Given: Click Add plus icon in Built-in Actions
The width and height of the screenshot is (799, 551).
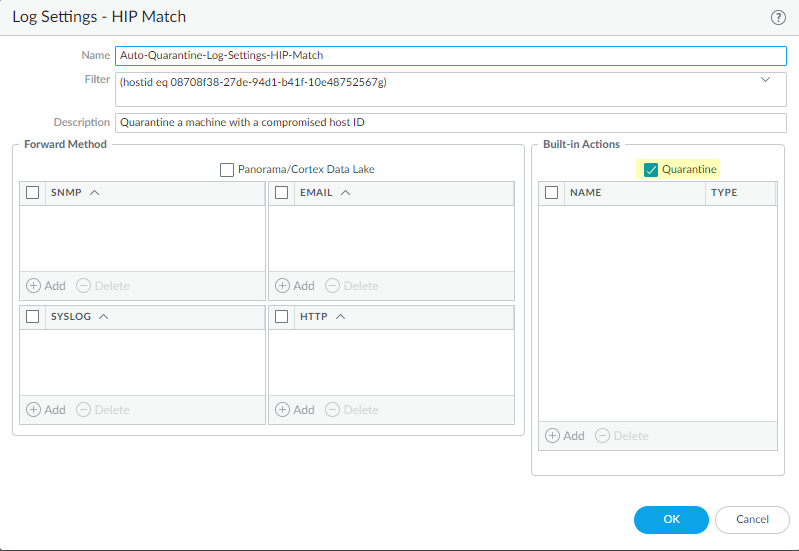Looking at the screenshot, I should [553, 436].
